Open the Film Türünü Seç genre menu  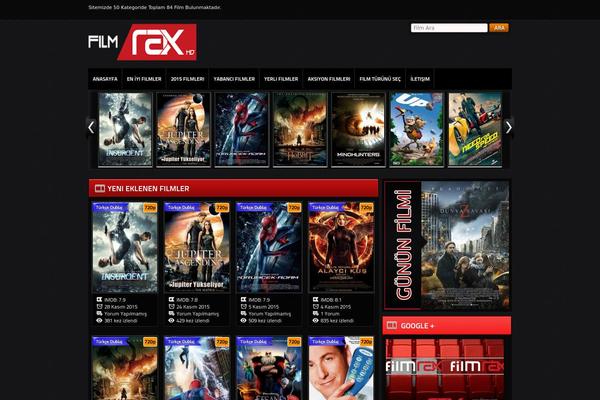(x=380, y=79)
